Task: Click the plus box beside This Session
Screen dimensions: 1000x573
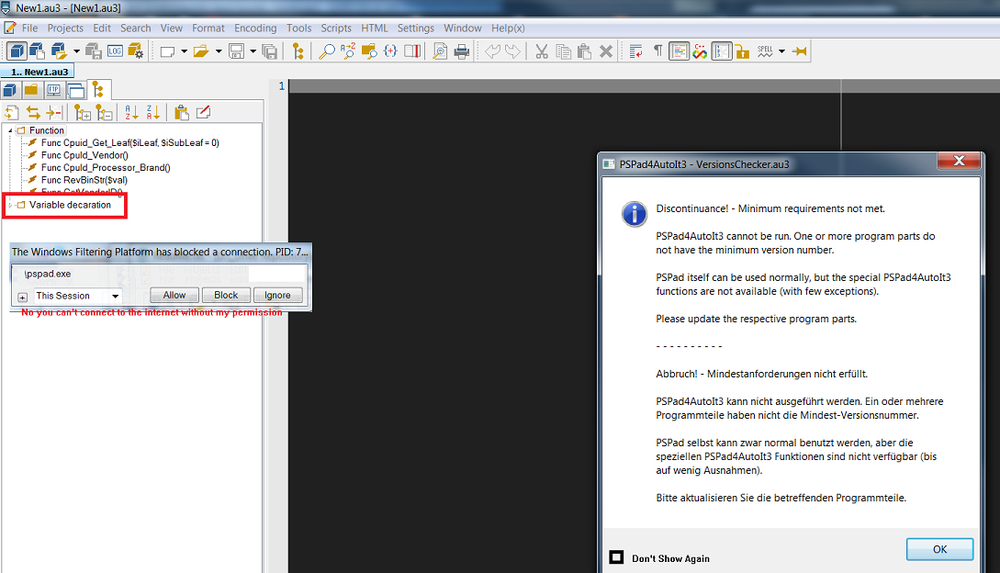Action: pos(22,297)
